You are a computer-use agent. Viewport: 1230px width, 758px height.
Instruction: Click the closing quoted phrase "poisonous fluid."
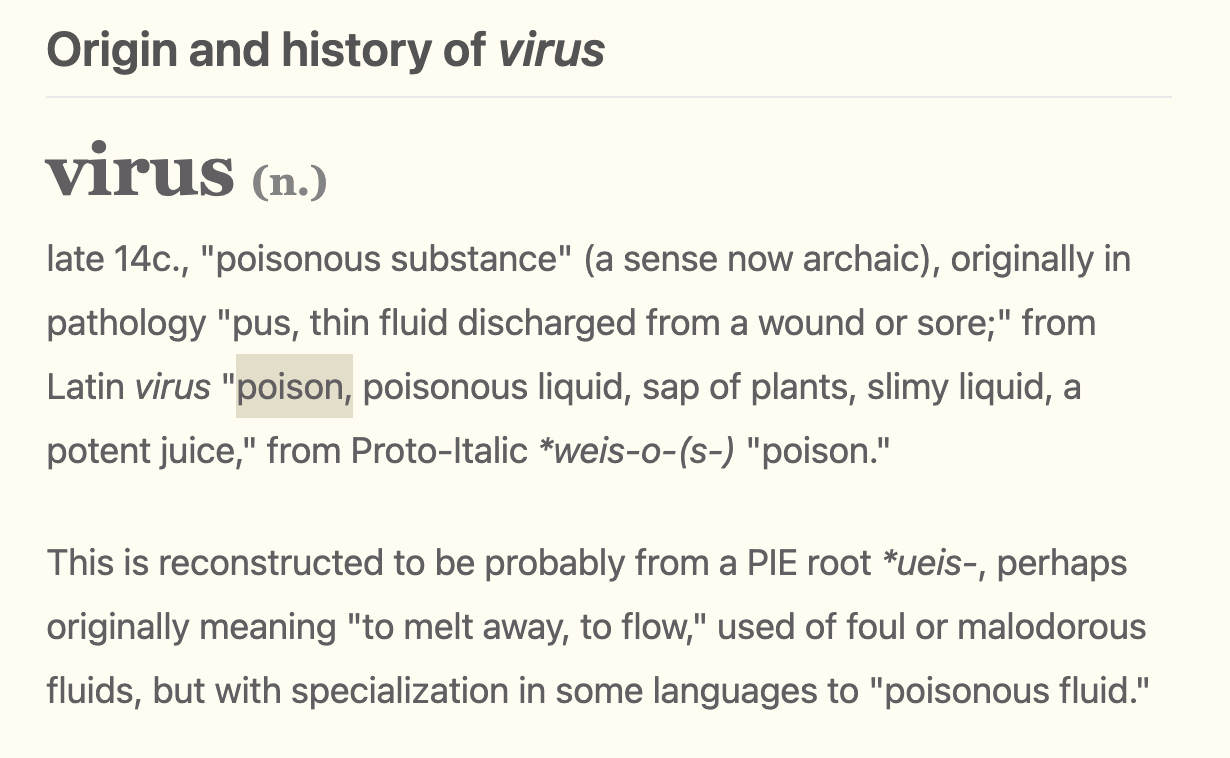point(1011,691)
